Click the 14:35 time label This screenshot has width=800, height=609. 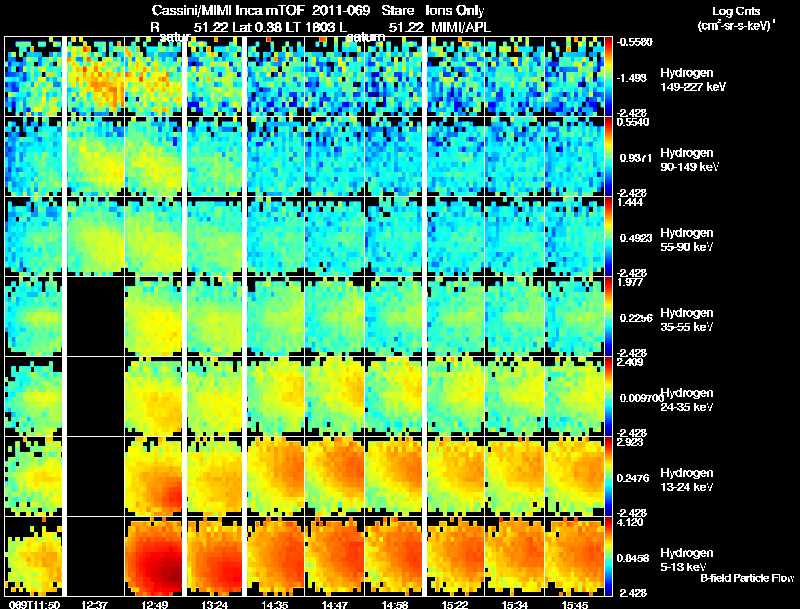[276, 605]
